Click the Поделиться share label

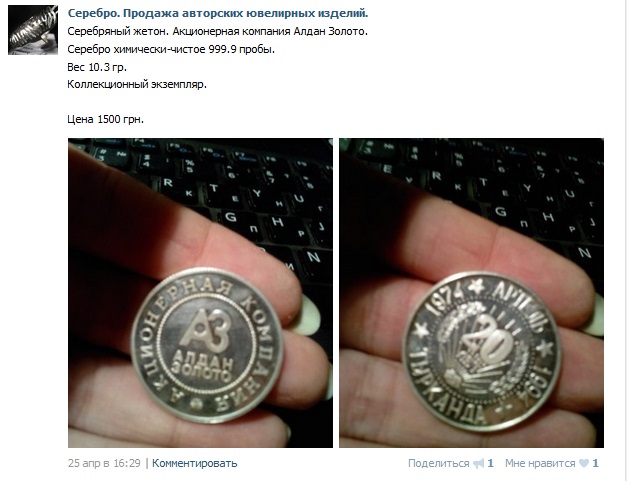438,463
